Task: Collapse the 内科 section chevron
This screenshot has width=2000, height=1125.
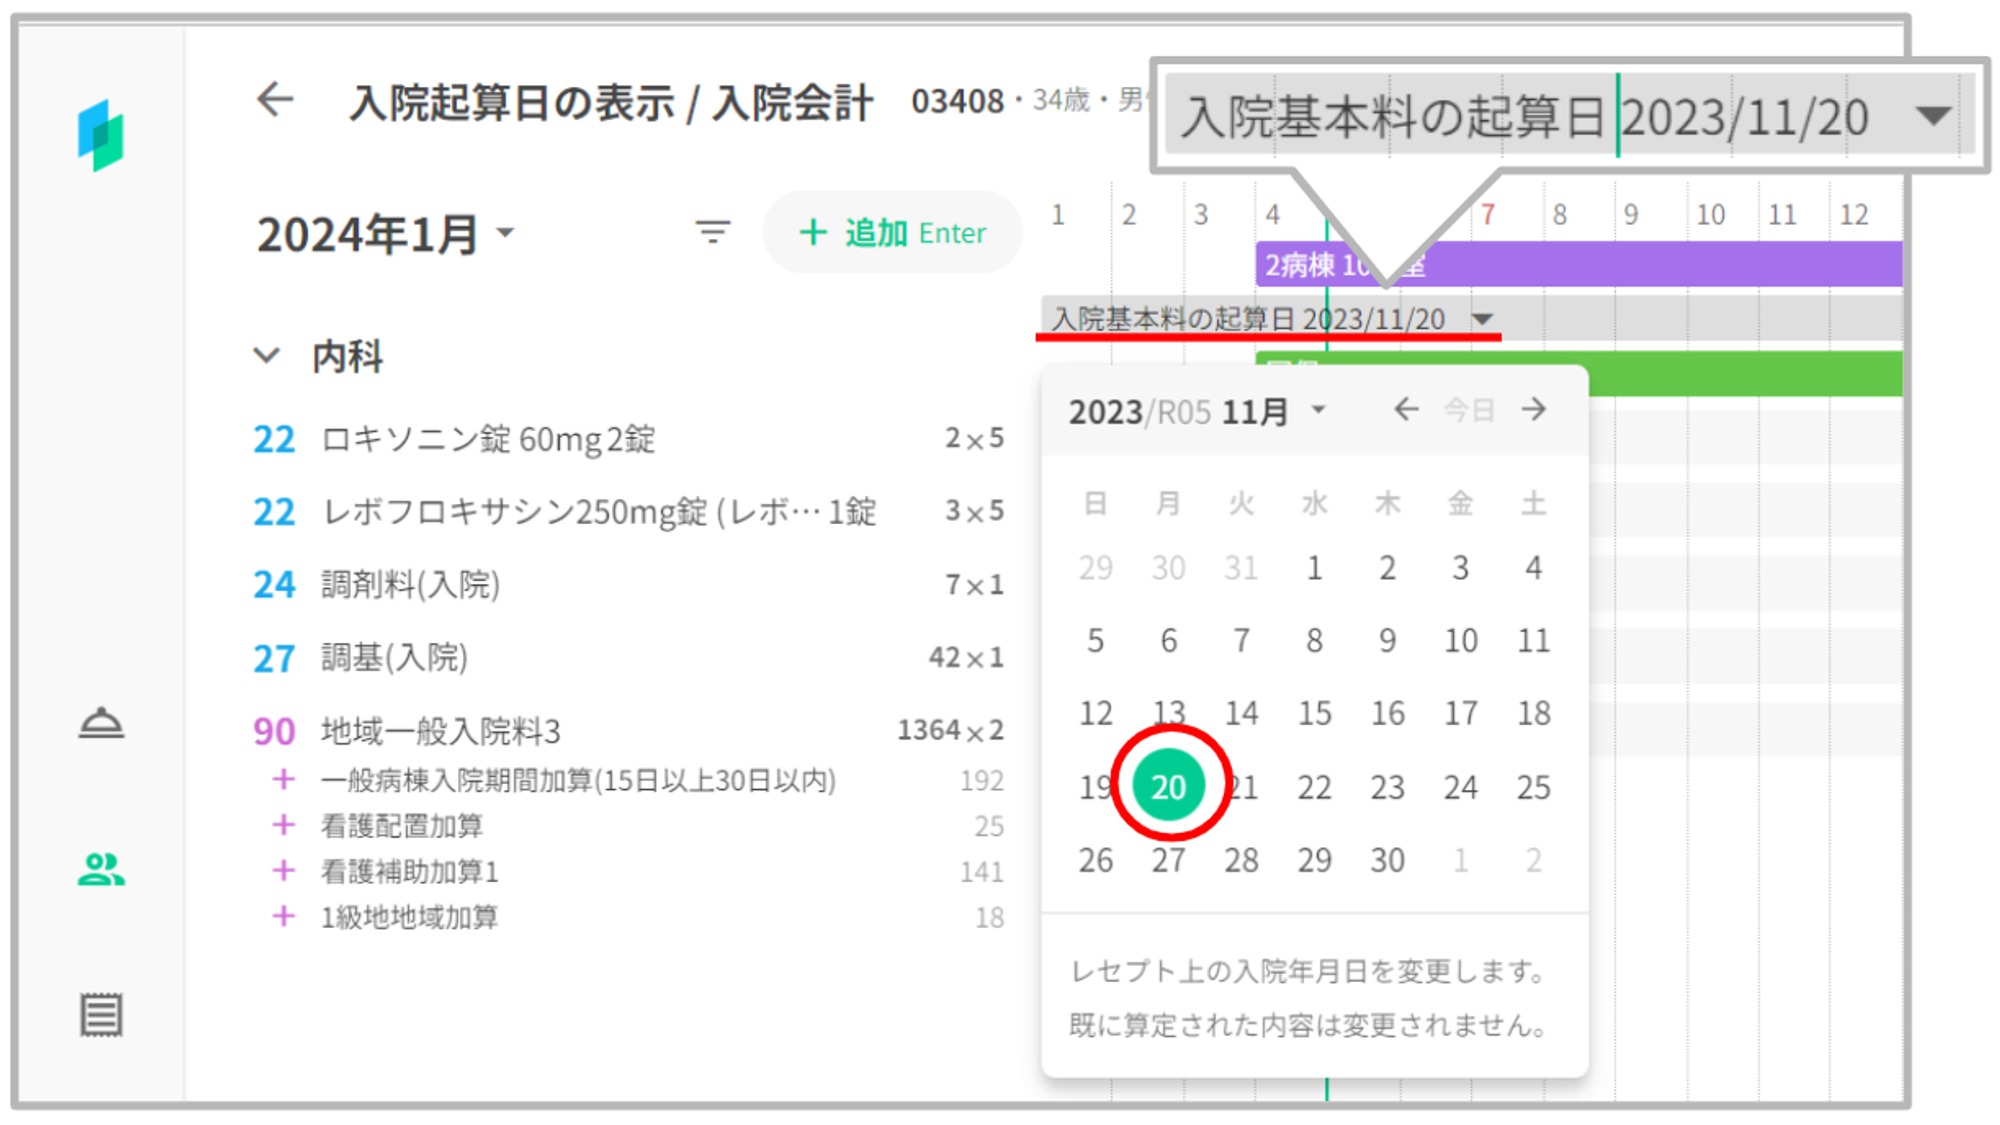Action: (266, 355)
